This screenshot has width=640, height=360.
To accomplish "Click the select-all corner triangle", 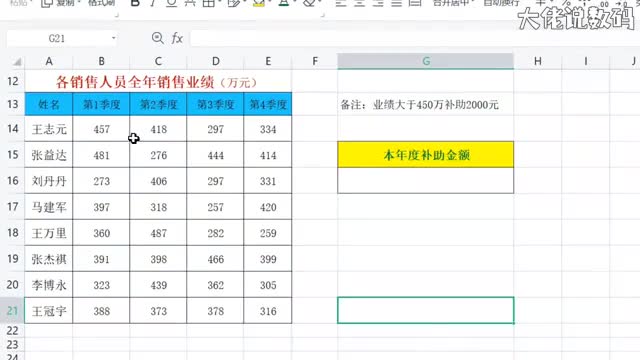I will pos(17,62).
